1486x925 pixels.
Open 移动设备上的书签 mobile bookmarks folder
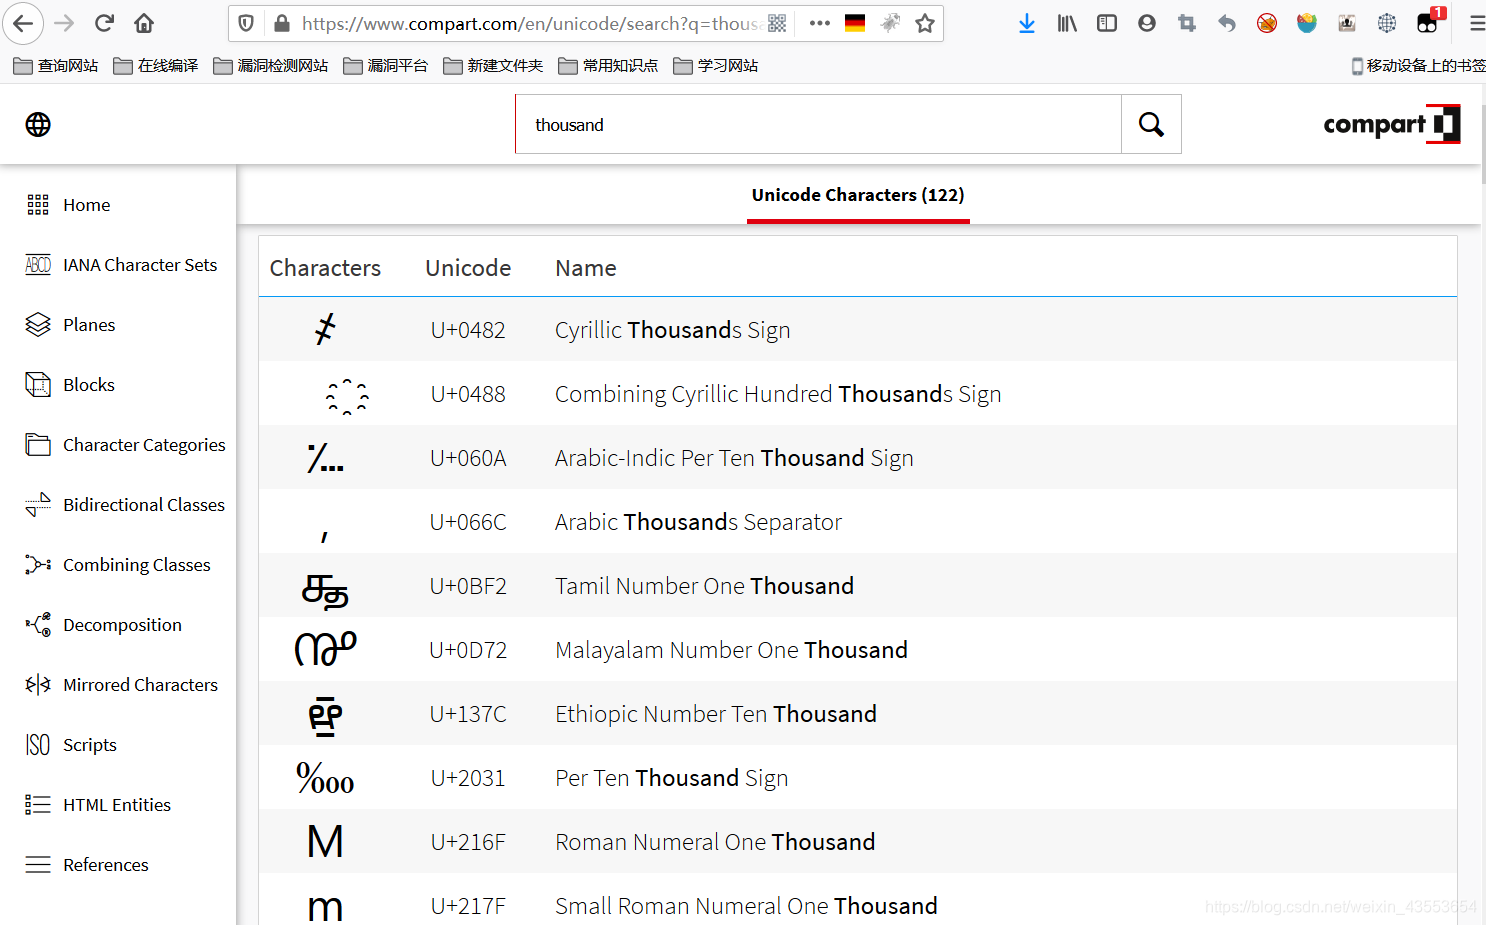(1418, 66)
